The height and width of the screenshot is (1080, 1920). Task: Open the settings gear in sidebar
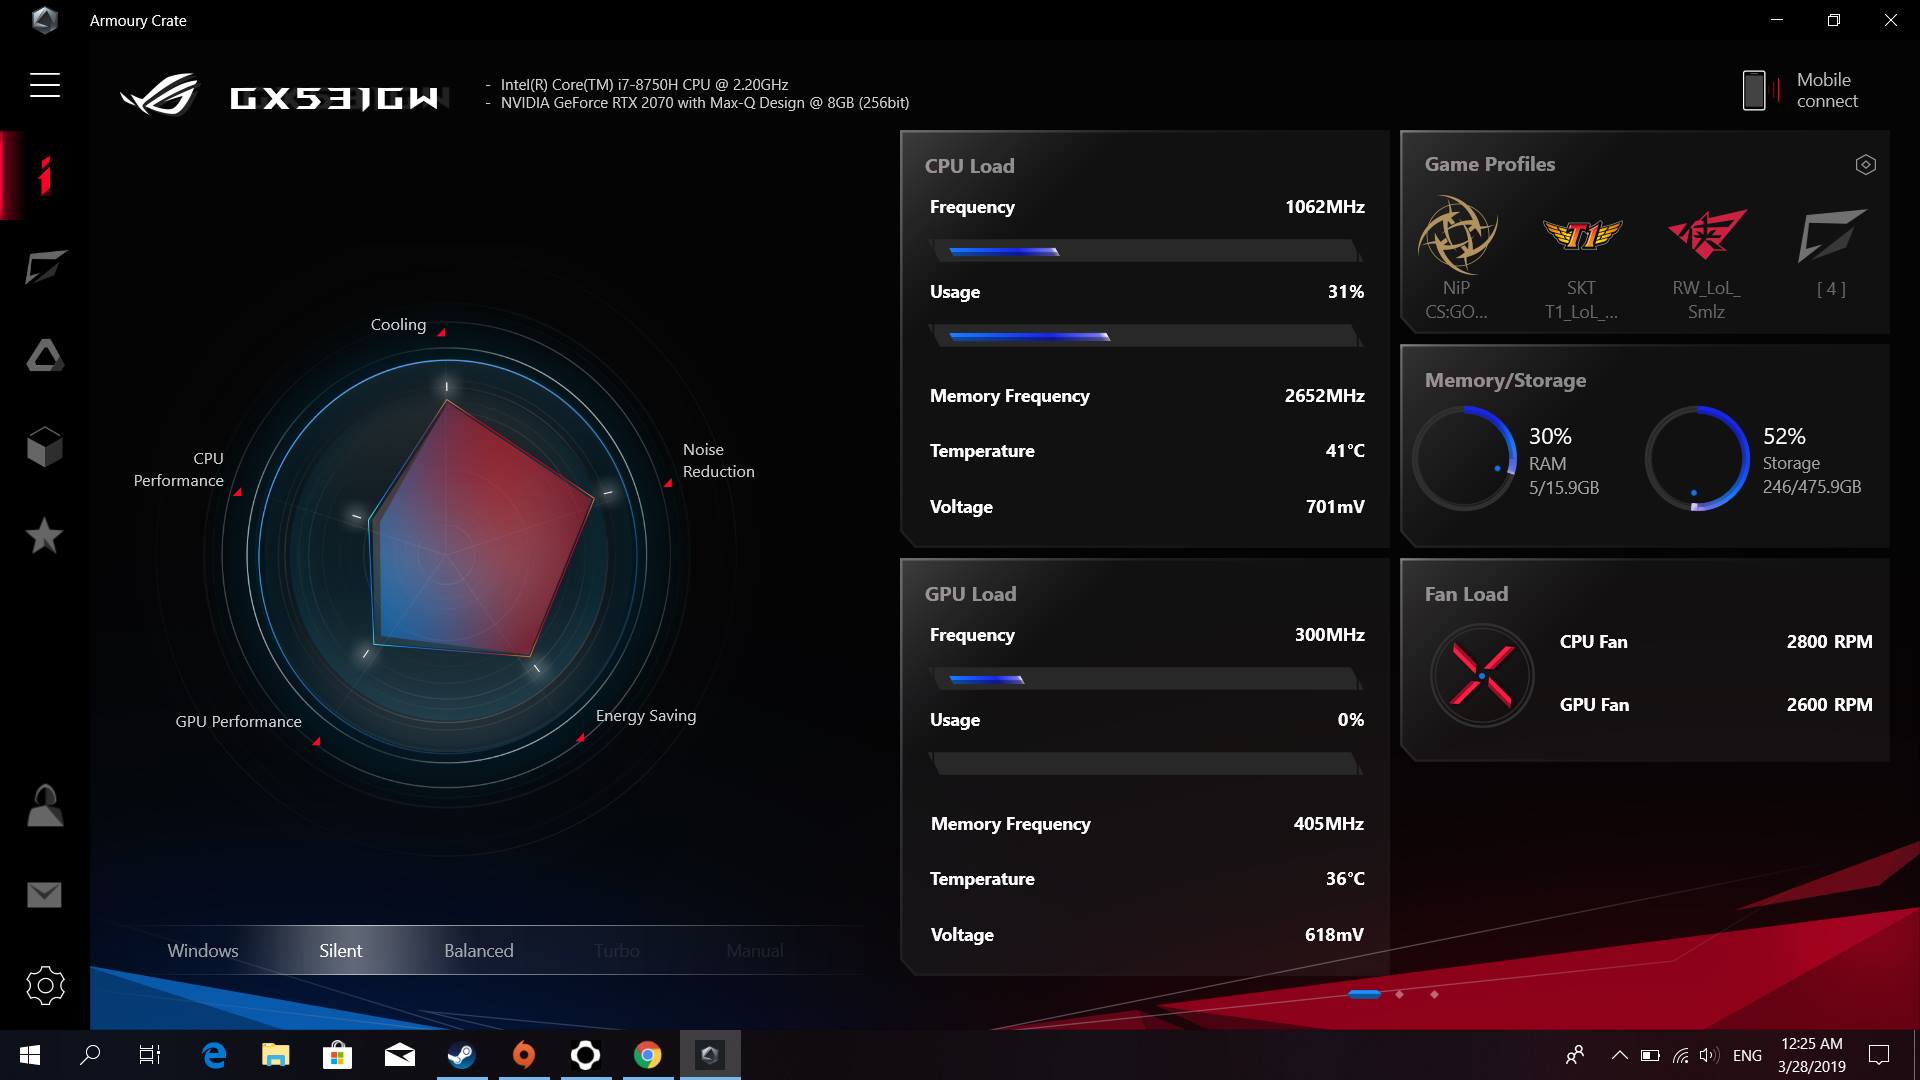tap(45, 986)
